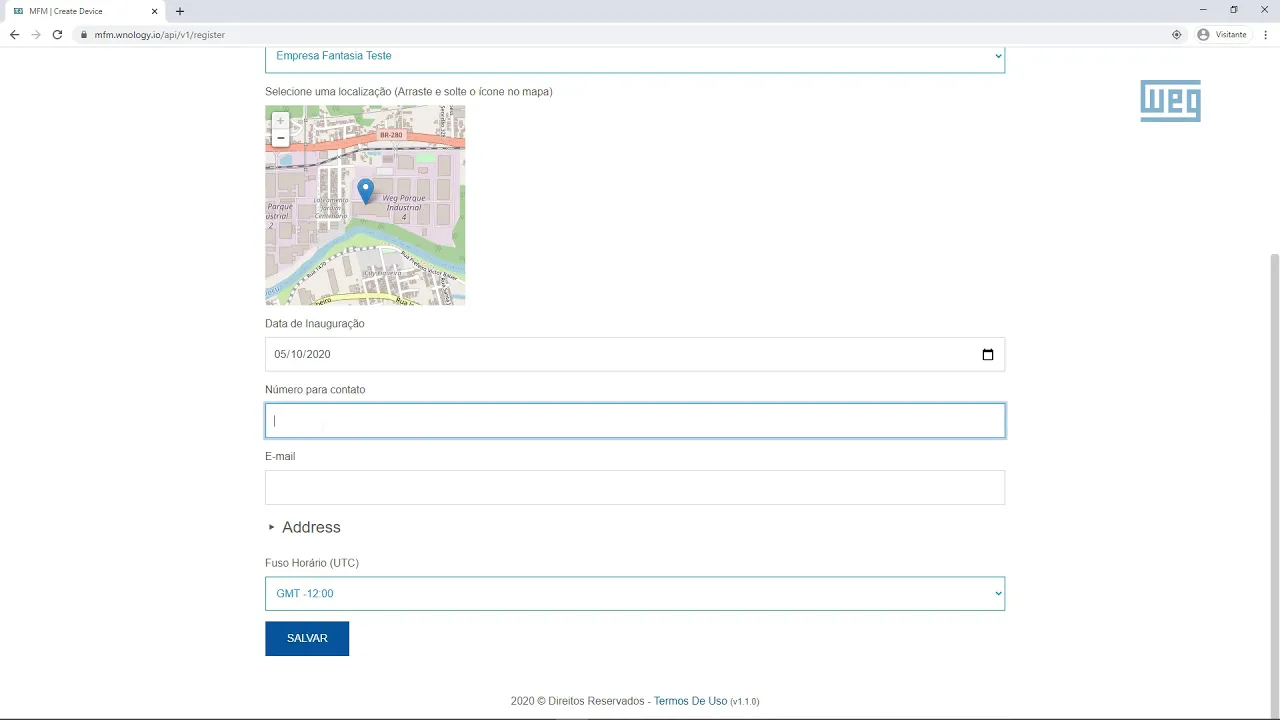Click the location access icon in address bar
The image size is (1280, 720).
pyautogui.click(x=1177, y=34)
